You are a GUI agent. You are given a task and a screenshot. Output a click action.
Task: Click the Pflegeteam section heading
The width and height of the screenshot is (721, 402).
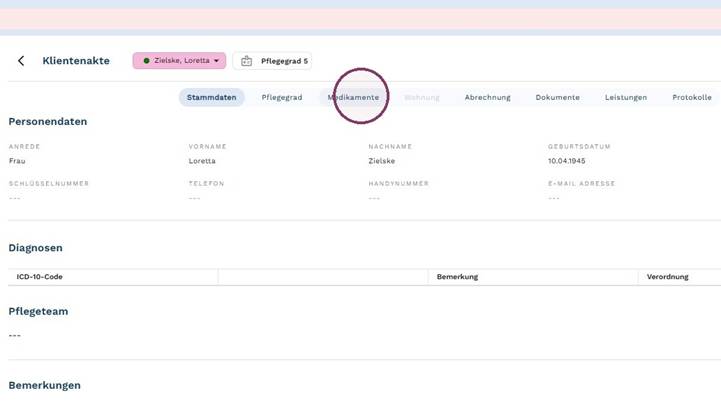38,311
